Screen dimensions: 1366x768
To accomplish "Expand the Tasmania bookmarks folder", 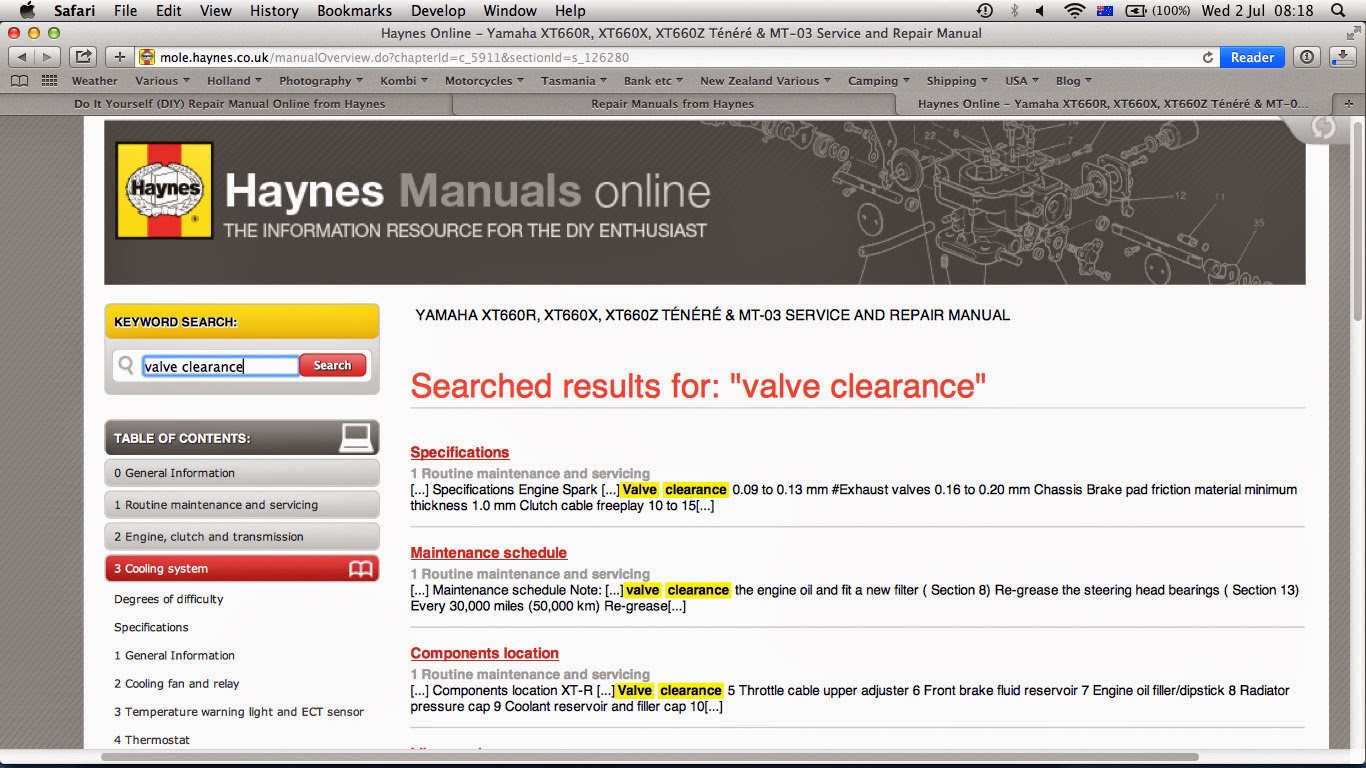I will (x=575, y=81).
